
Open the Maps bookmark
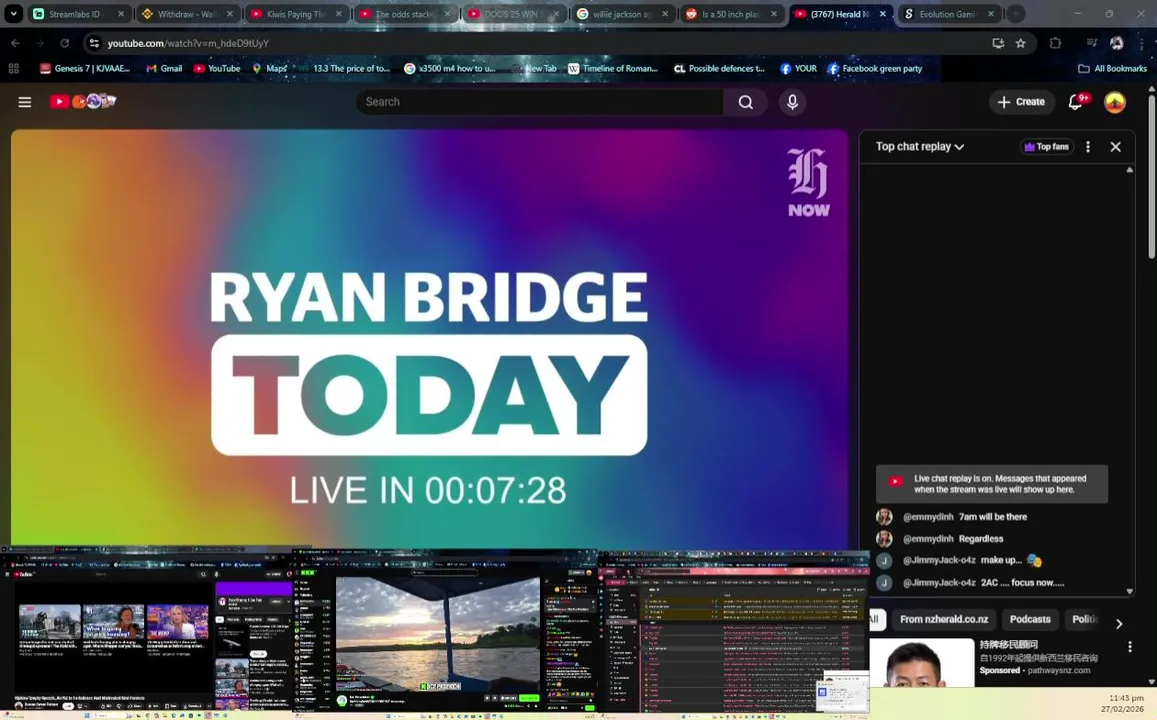coord(269,69)
